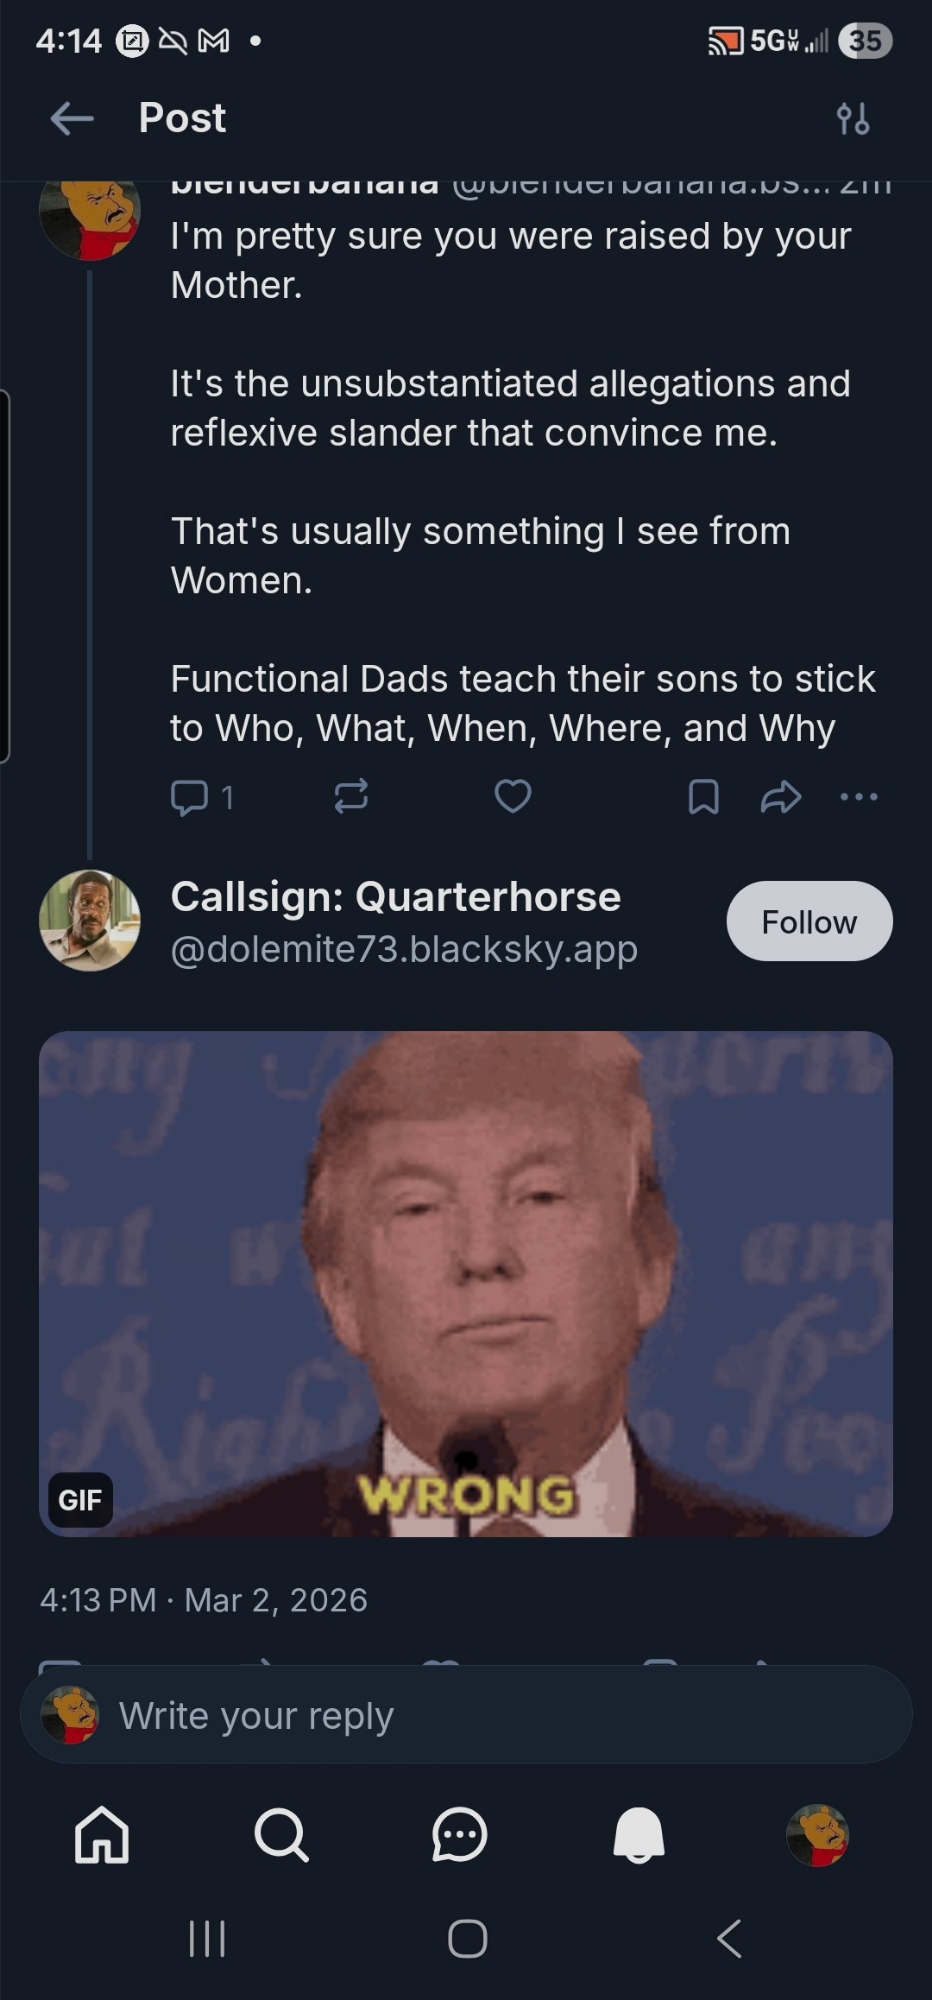Image resolution: width=932 pixels, height=2000 pixels.
Task: Open the Search tab
Action: pyautogui.click(x=281, y=1835)
